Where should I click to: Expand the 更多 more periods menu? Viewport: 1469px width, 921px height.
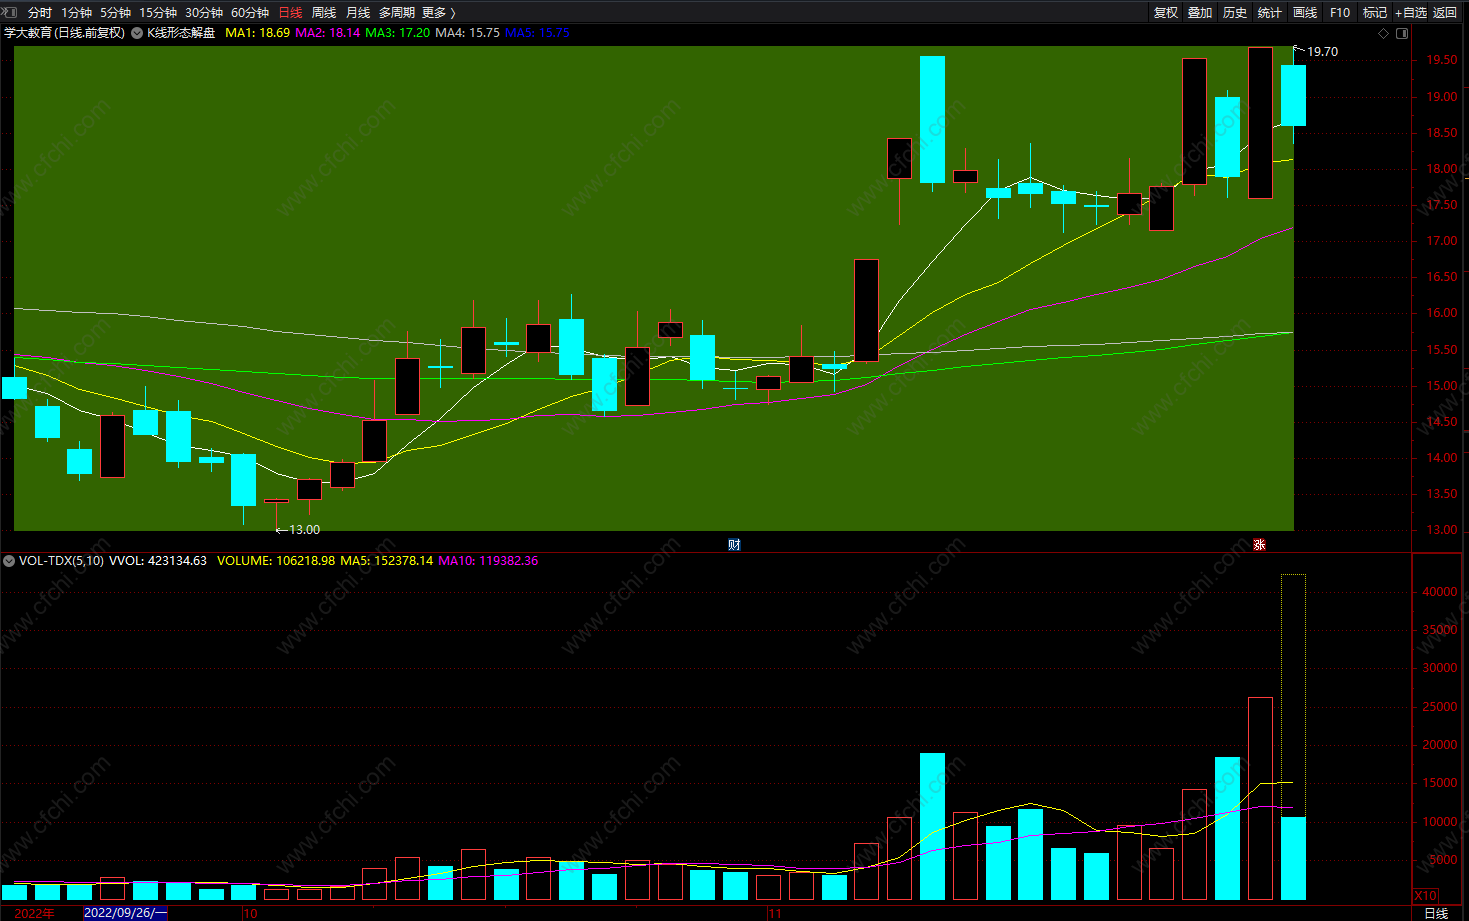[438, 13]
